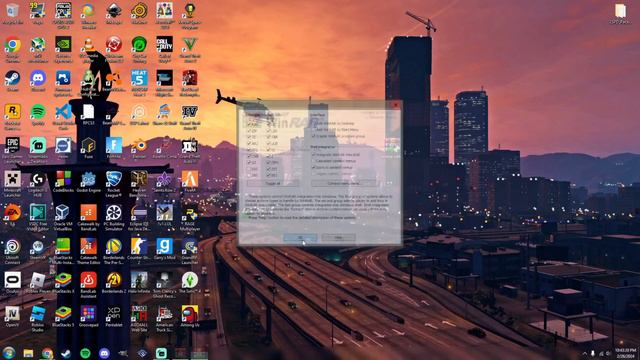
Task: Open the Rockstar Games Launcher desktop icon
Action: (12, 116)
